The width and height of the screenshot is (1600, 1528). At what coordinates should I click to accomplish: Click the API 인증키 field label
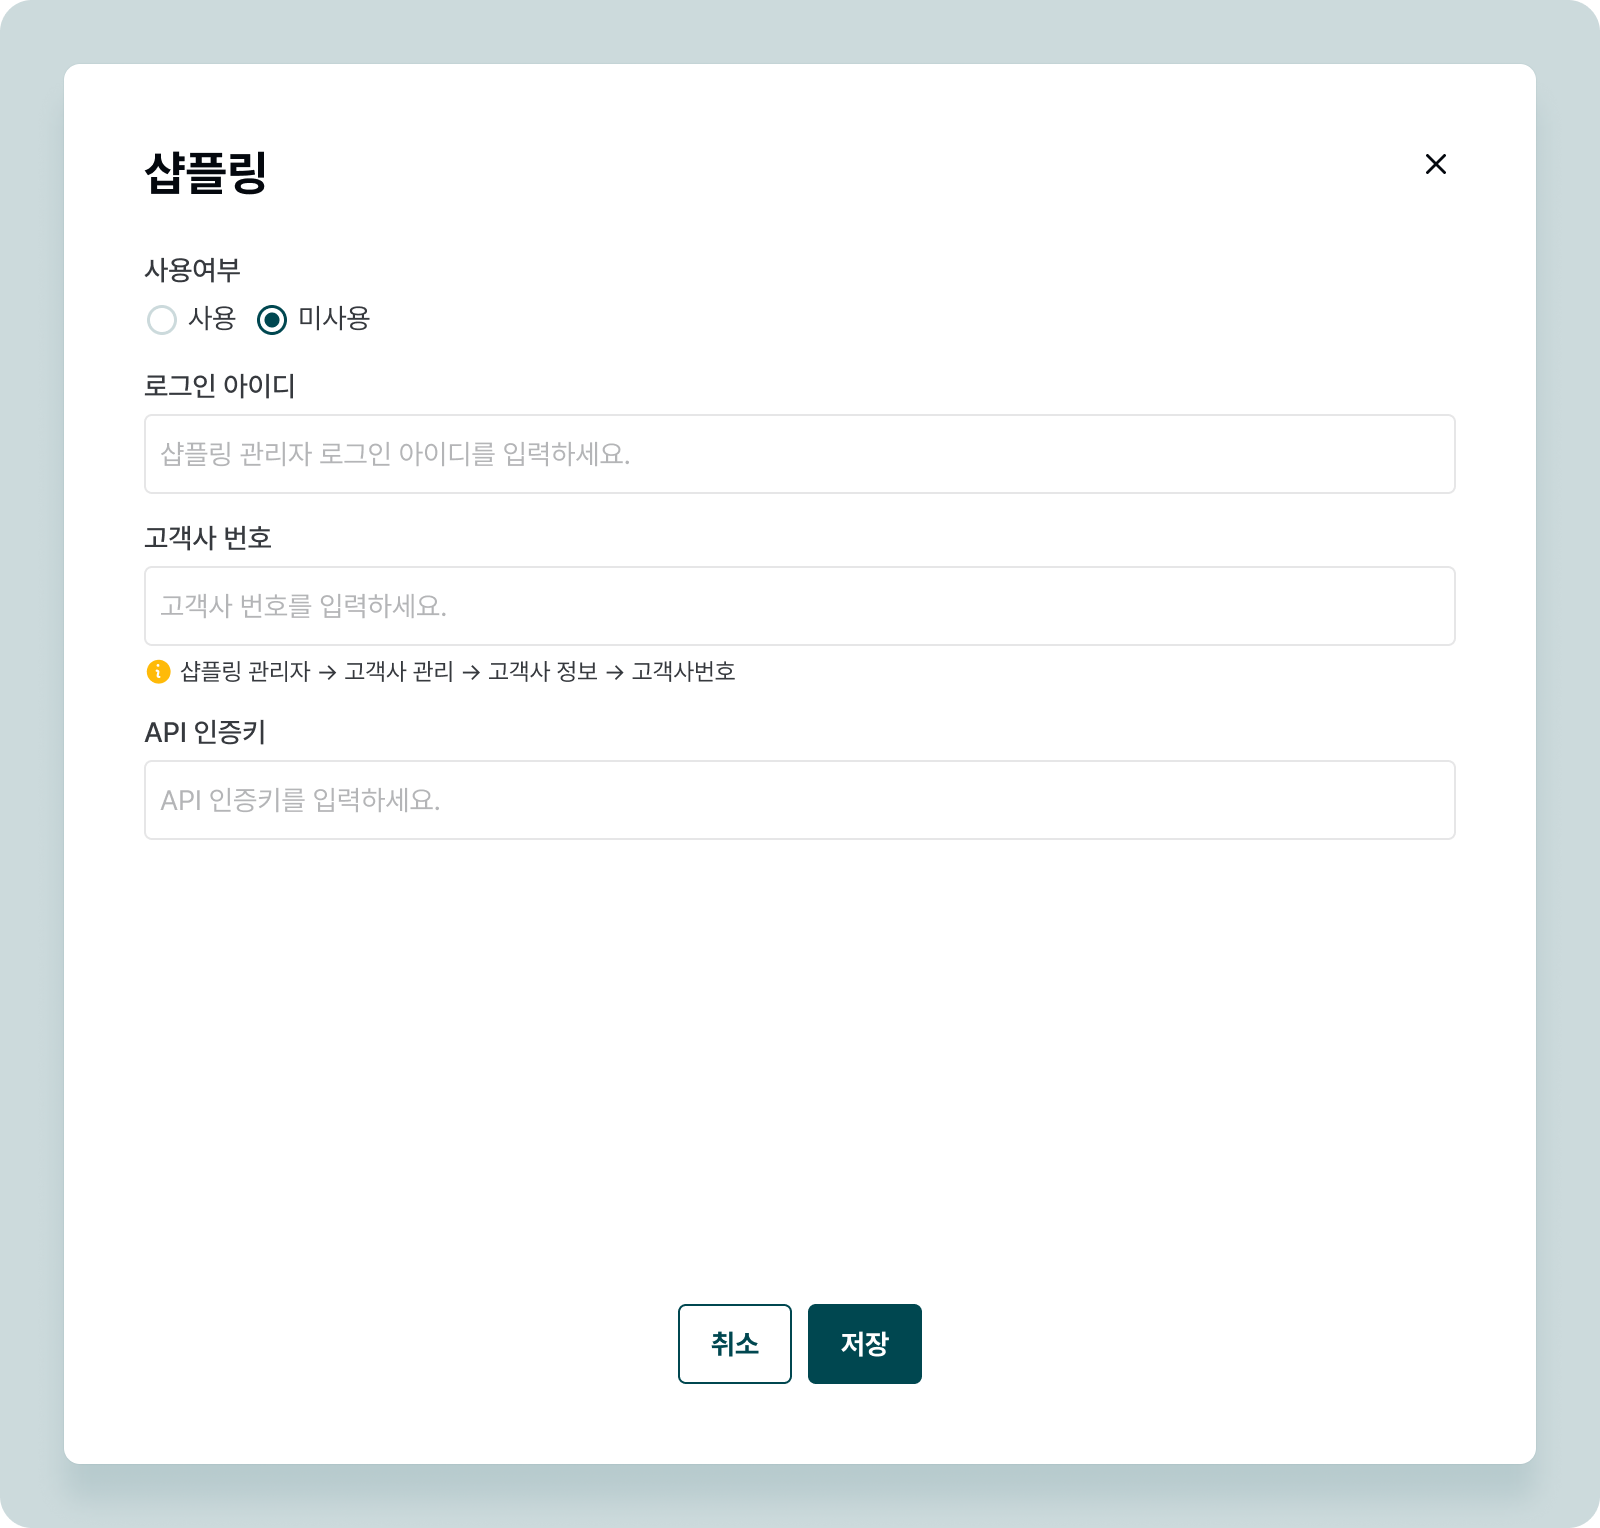point(205,732)
